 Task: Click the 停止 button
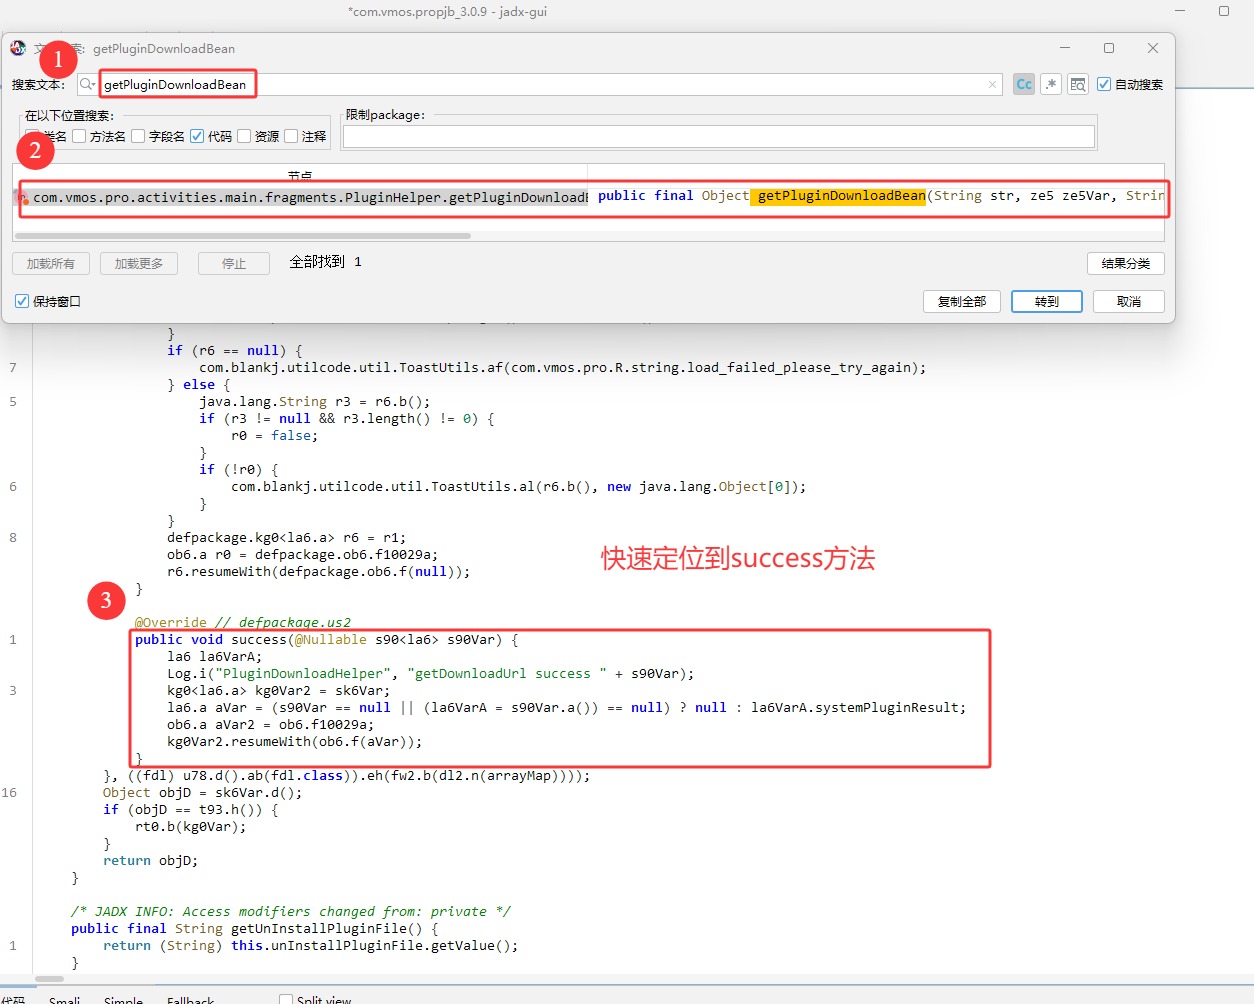[x=234, y=263]
